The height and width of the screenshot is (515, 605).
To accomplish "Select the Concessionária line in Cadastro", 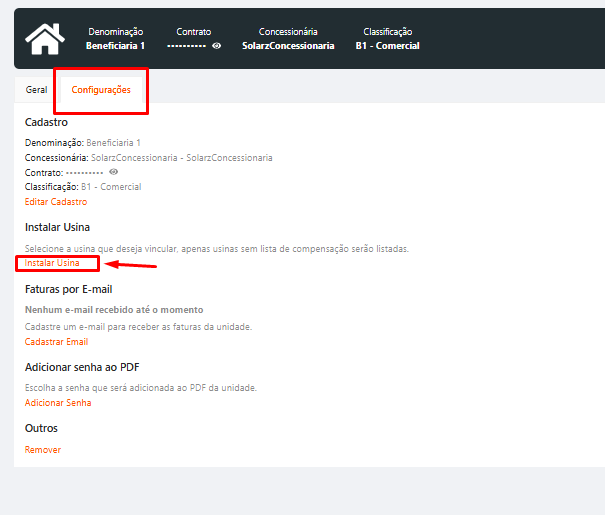I will 148,158.
